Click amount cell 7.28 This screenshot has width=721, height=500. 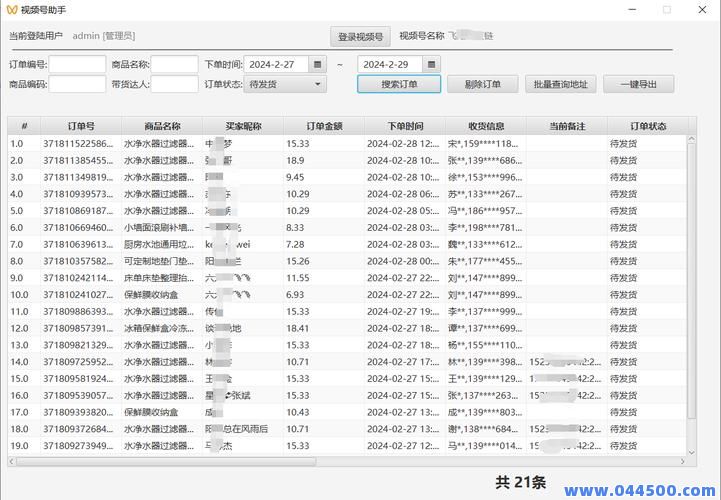click(x=295, y=244)
